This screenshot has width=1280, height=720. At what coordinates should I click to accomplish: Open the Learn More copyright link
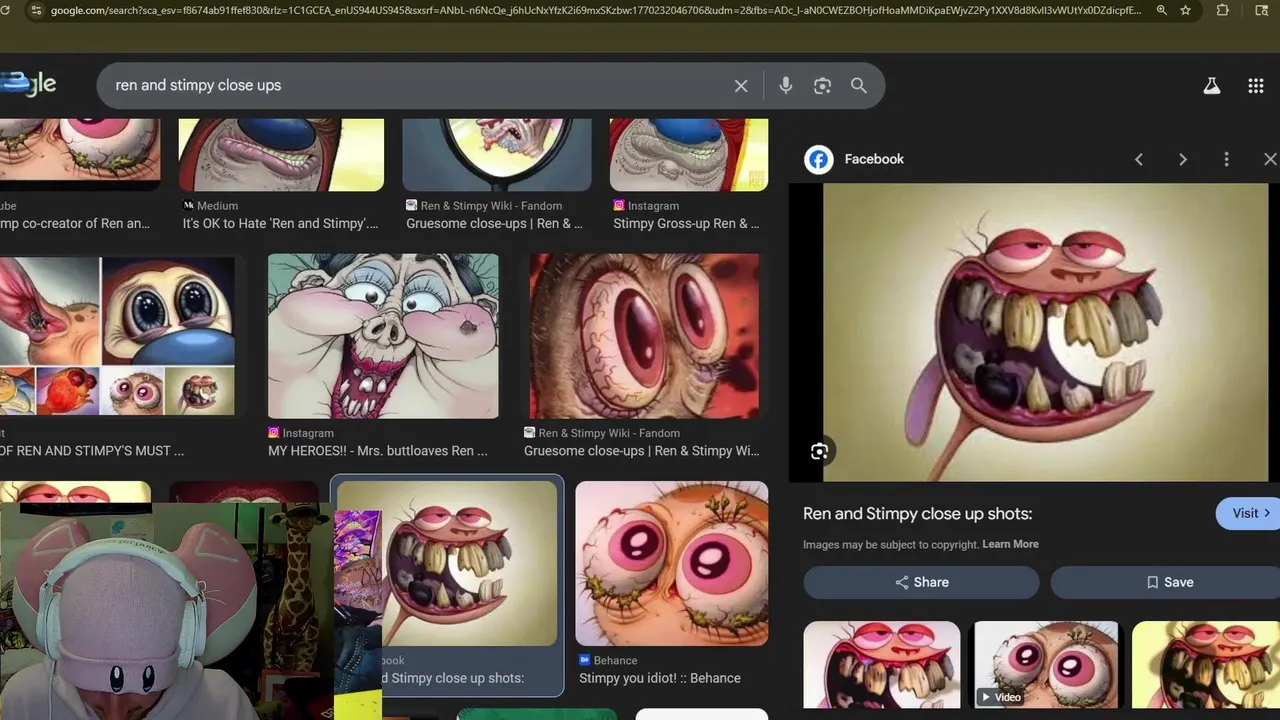1010,544
